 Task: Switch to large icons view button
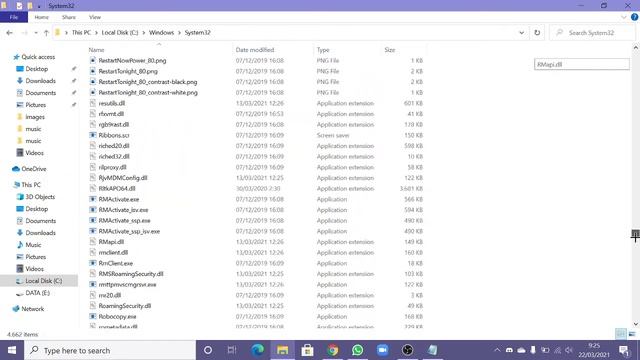click(632, 334)
